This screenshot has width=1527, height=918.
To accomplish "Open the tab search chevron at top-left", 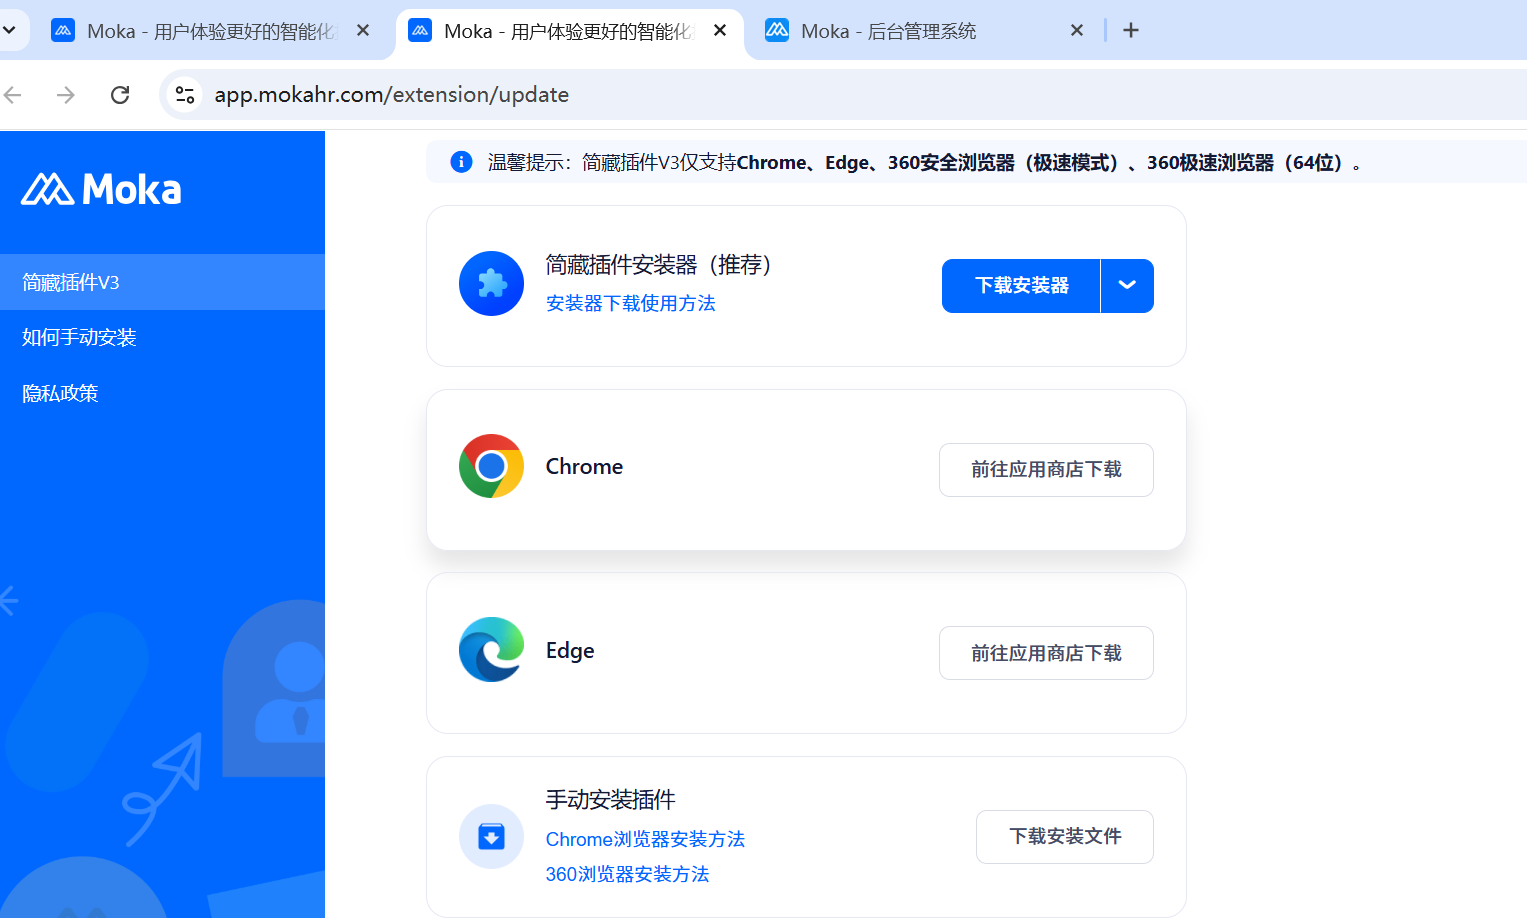I will (x=9, y=30).
